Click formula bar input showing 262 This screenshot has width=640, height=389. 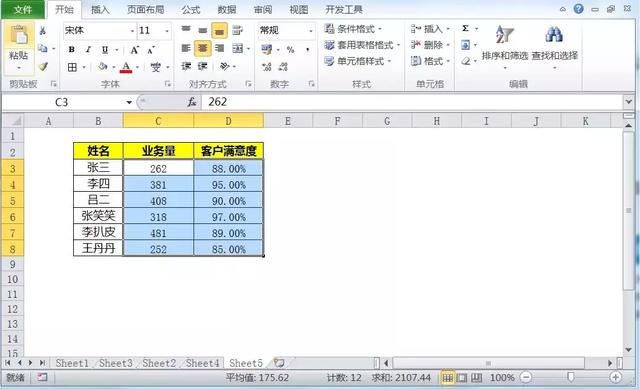click(x=412, y=102)
